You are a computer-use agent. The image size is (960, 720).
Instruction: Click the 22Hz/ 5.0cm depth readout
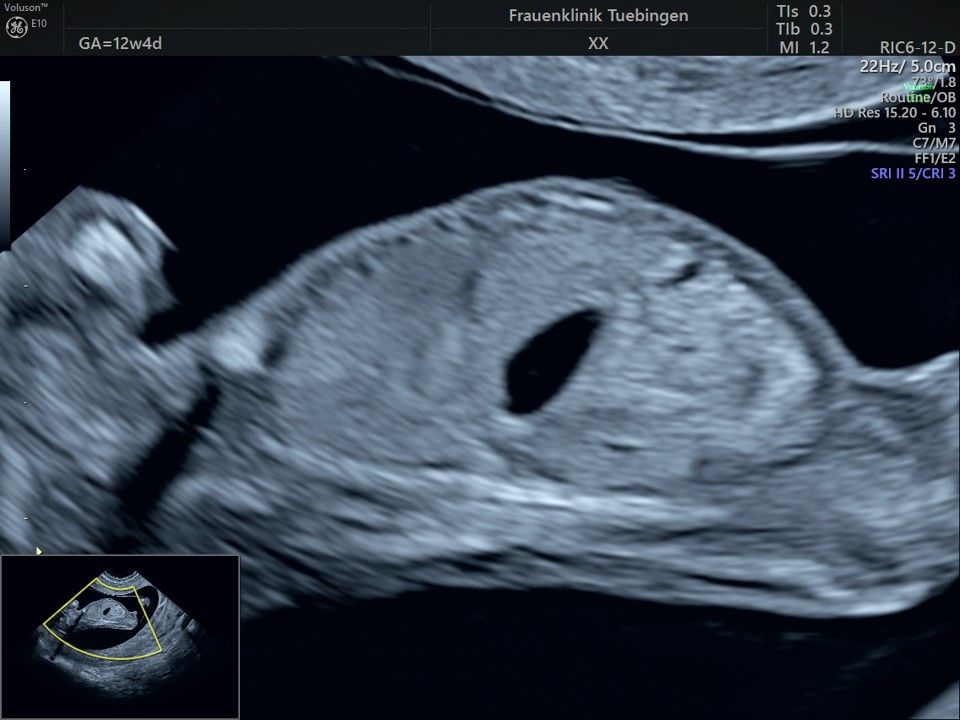click(x=907, y=66)
